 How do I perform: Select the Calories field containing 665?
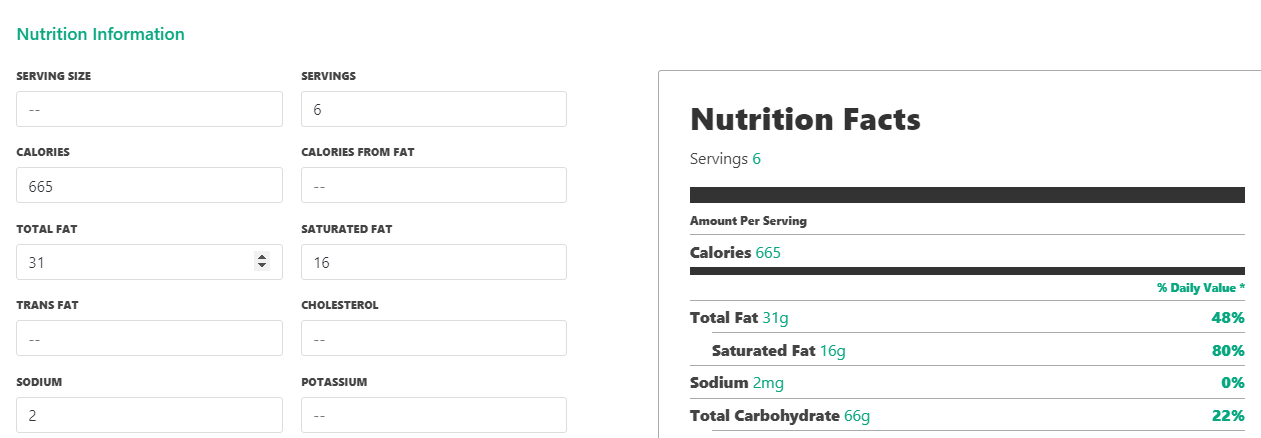tap(149, 185)
